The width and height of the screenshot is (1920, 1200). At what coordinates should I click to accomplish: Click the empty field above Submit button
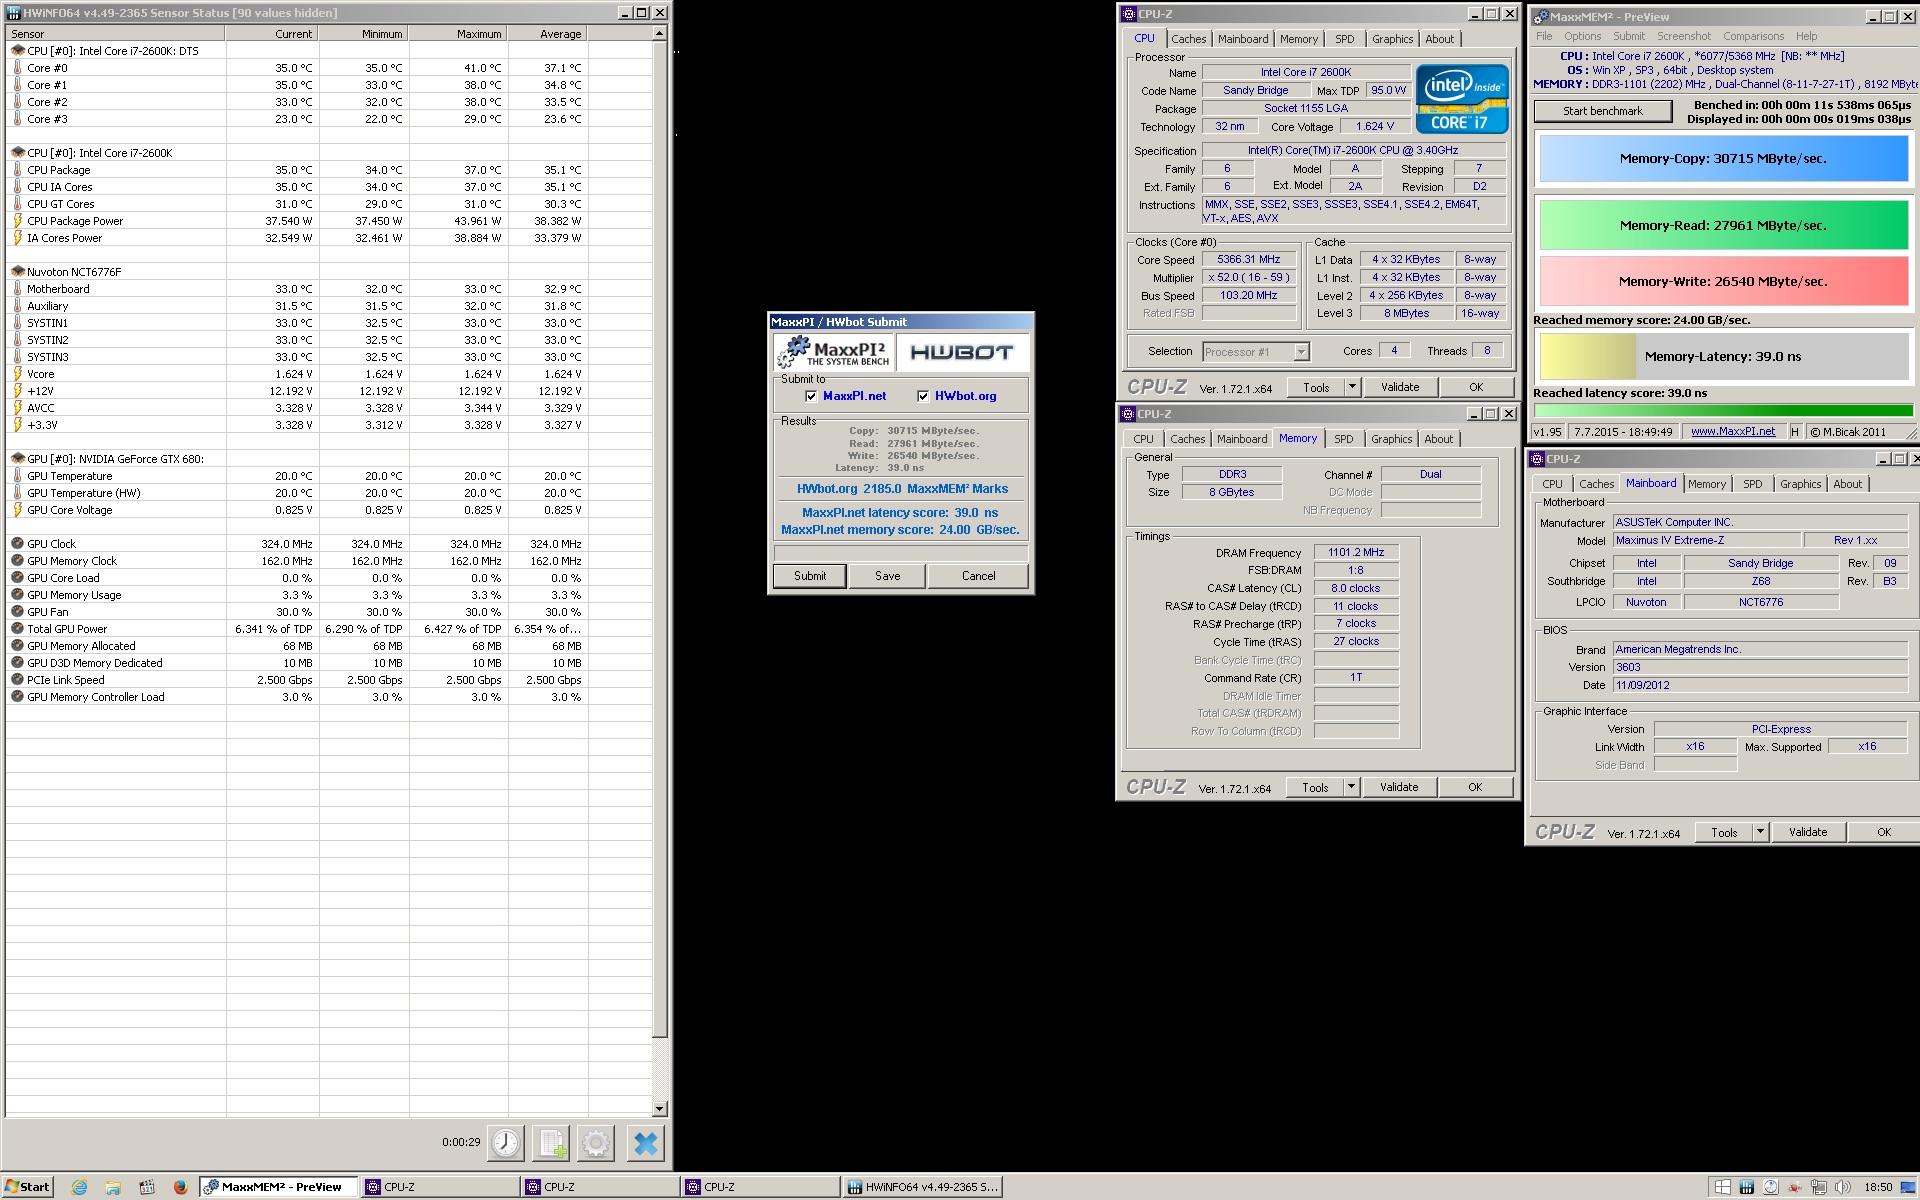tap(901, 553)
